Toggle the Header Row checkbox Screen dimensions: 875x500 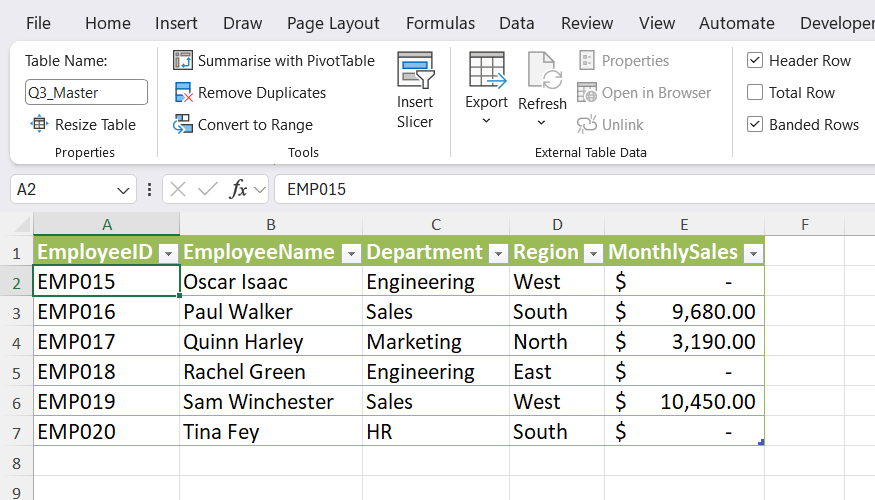(x=755, y=60)
